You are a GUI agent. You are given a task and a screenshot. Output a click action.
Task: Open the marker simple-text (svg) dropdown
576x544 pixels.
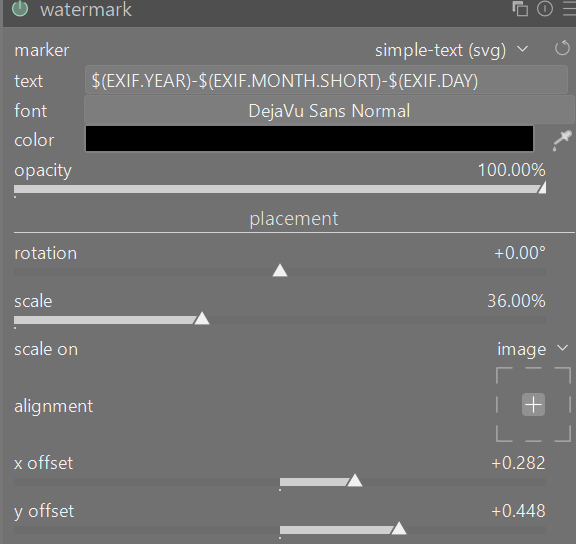[451, 50]
